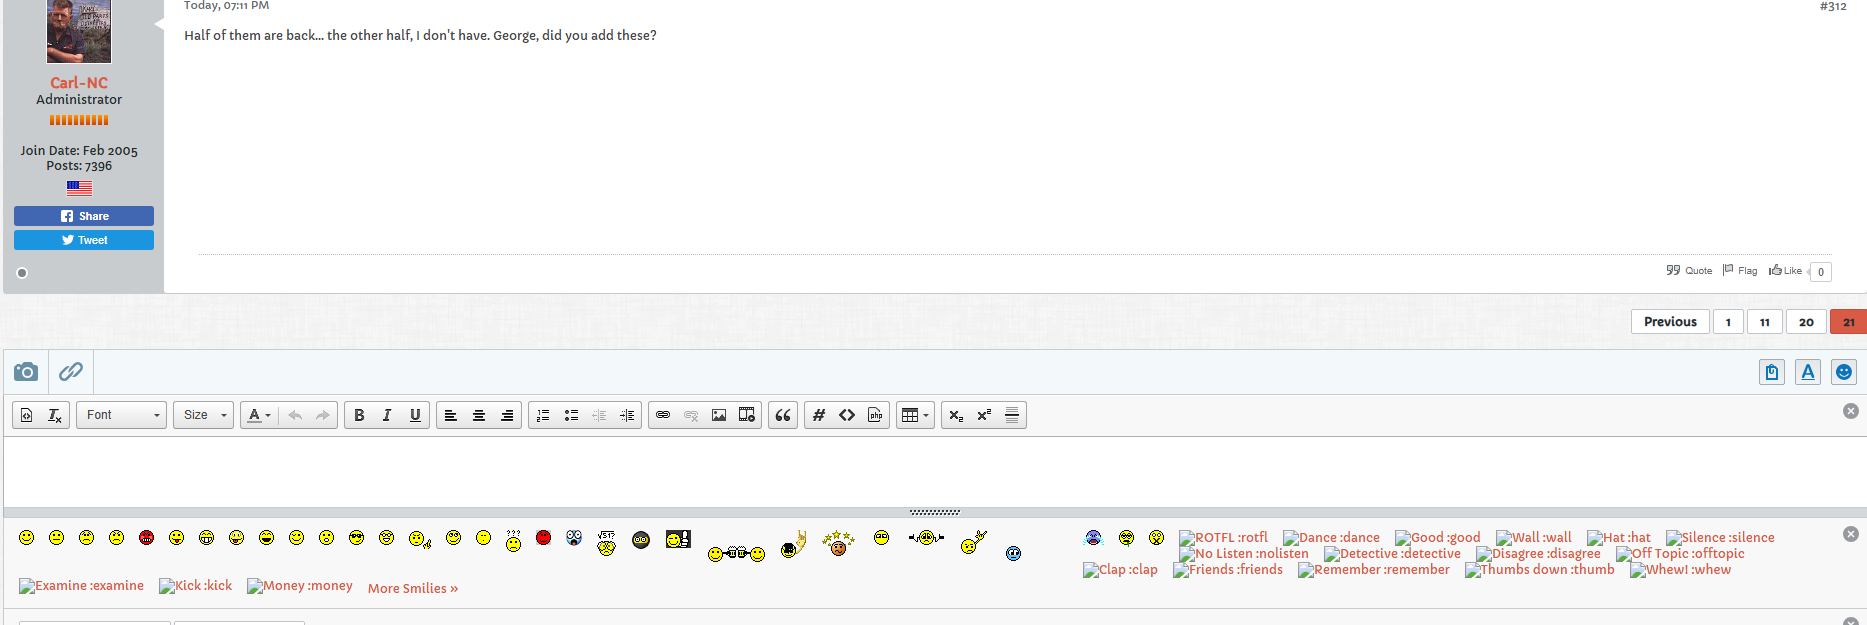Screen dimensions: 1867x625
Task: Go to page 1
Action: (x=1728, y=322)
